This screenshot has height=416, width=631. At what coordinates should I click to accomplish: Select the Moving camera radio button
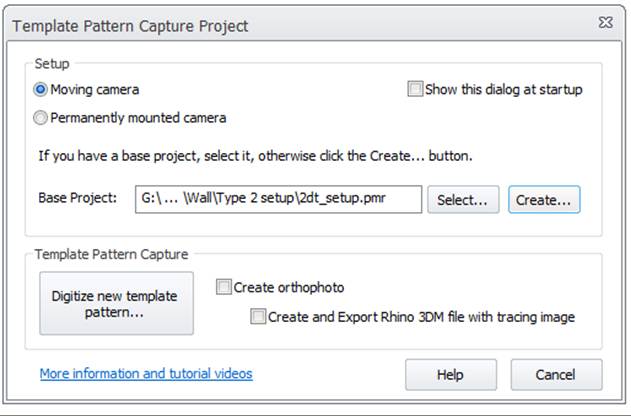click(x=40, y=90)
